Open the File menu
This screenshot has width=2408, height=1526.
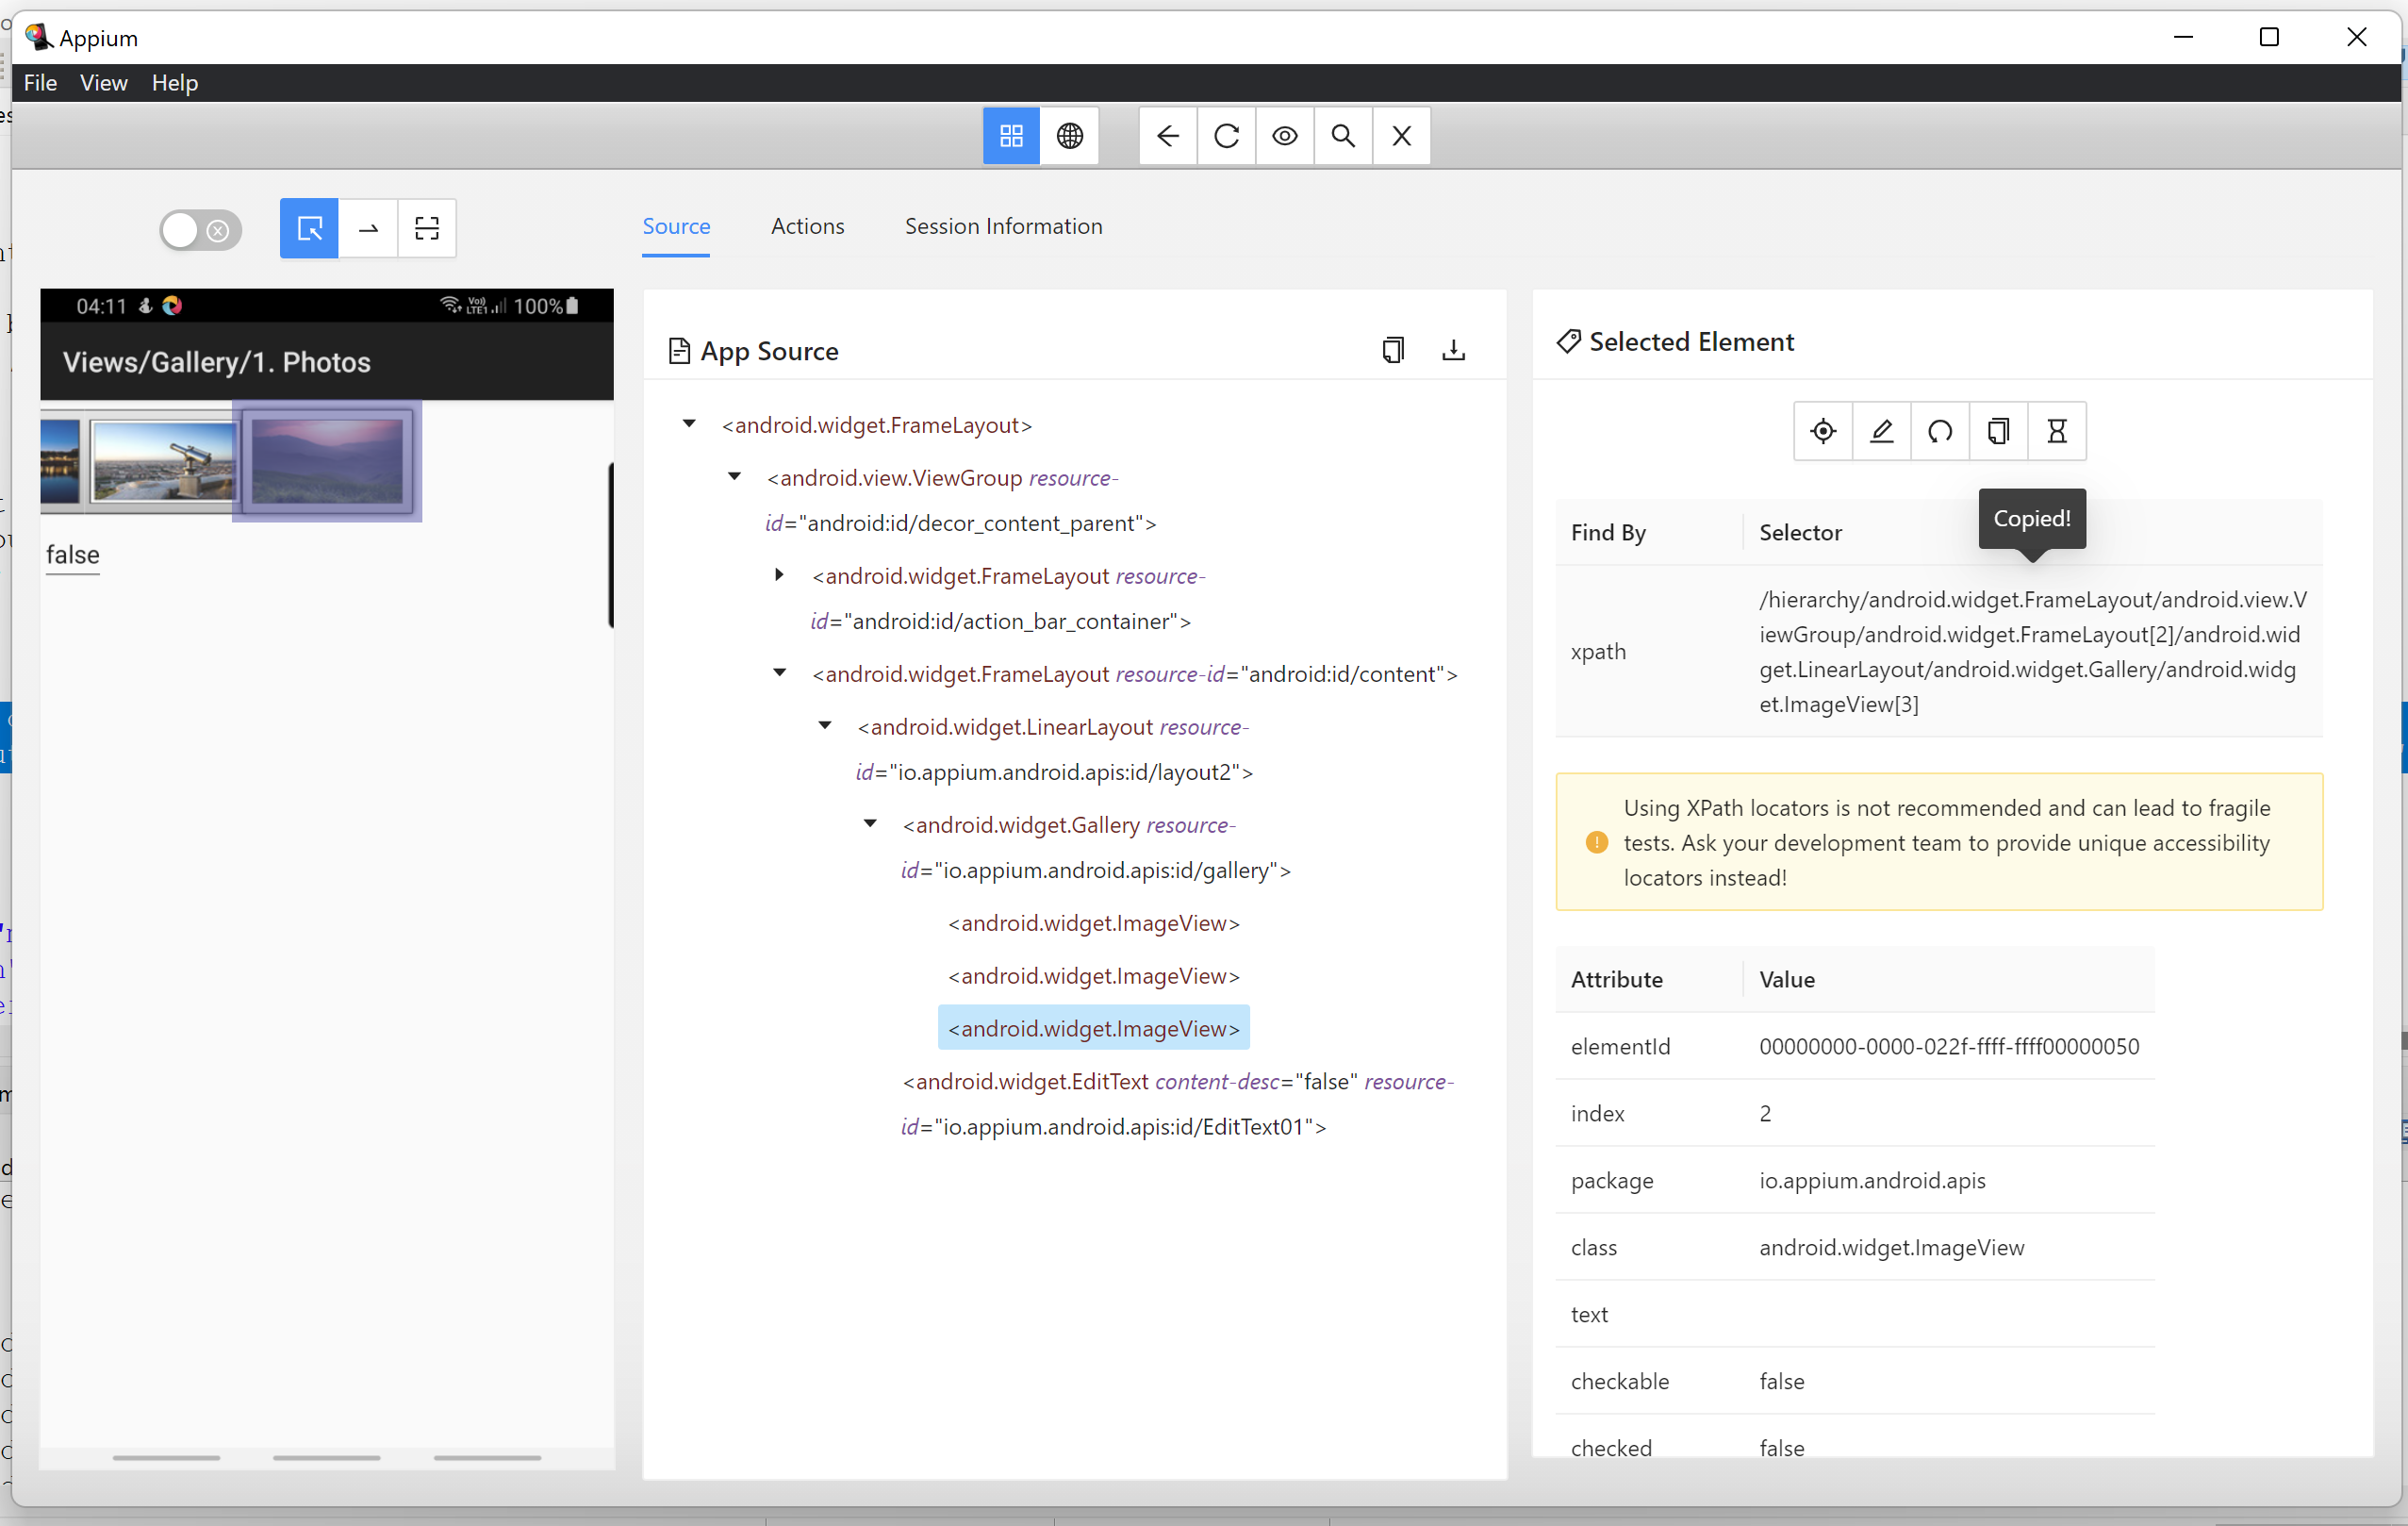pos(40,83)
